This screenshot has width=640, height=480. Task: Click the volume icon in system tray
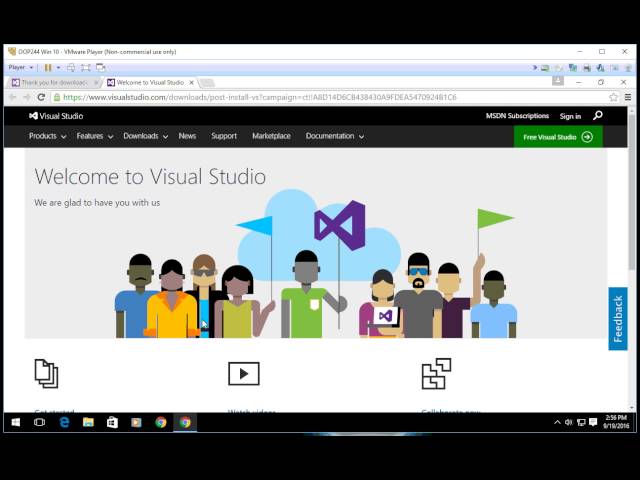coord(569,422)
